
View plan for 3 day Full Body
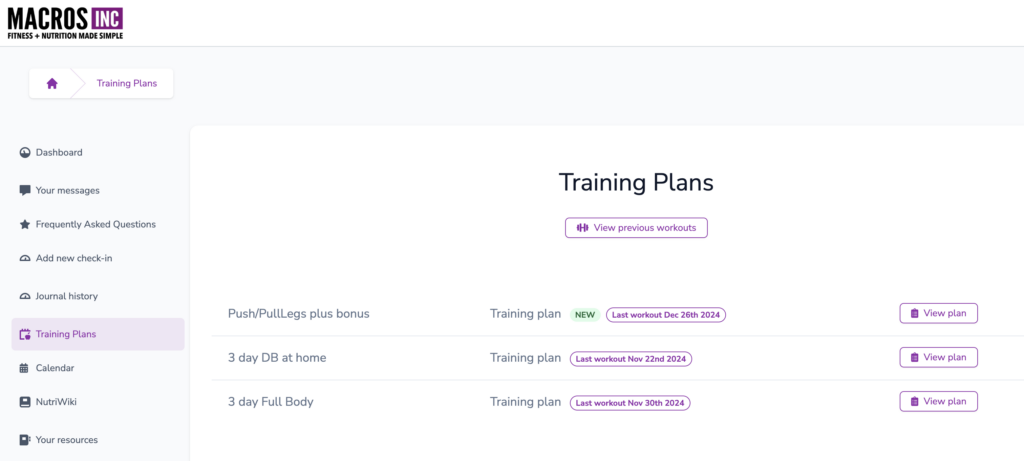point(938,401)
